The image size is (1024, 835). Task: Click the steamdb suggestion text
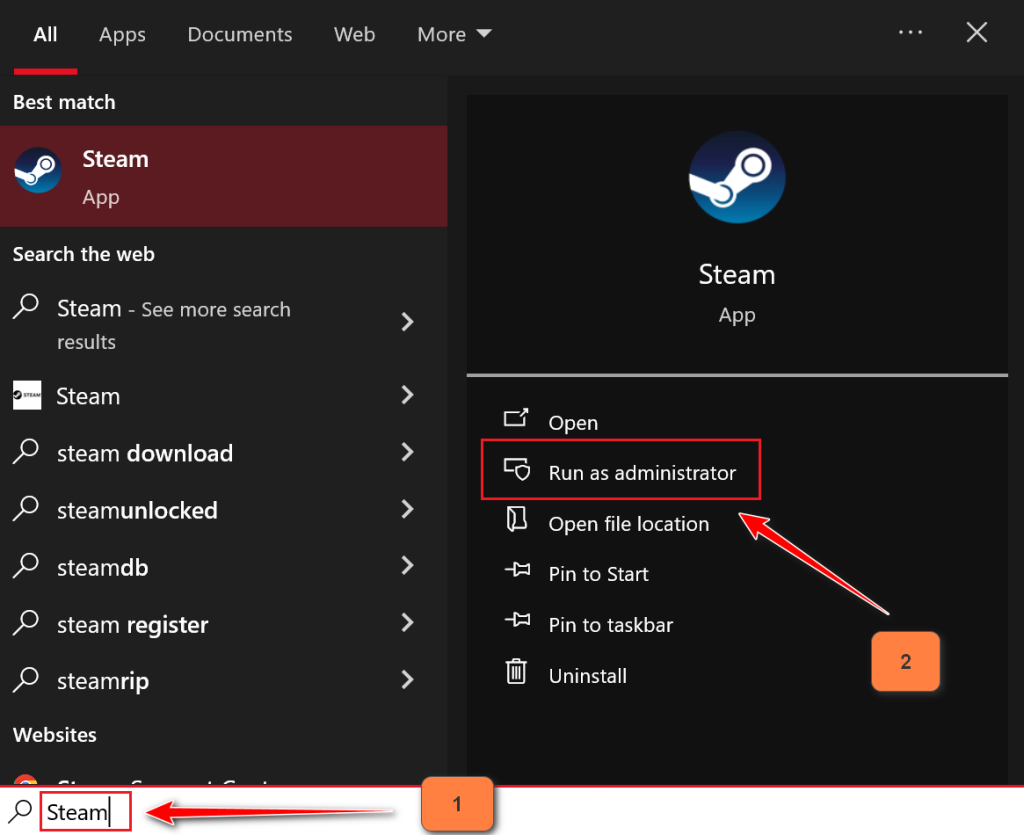(x=103, y=567)
